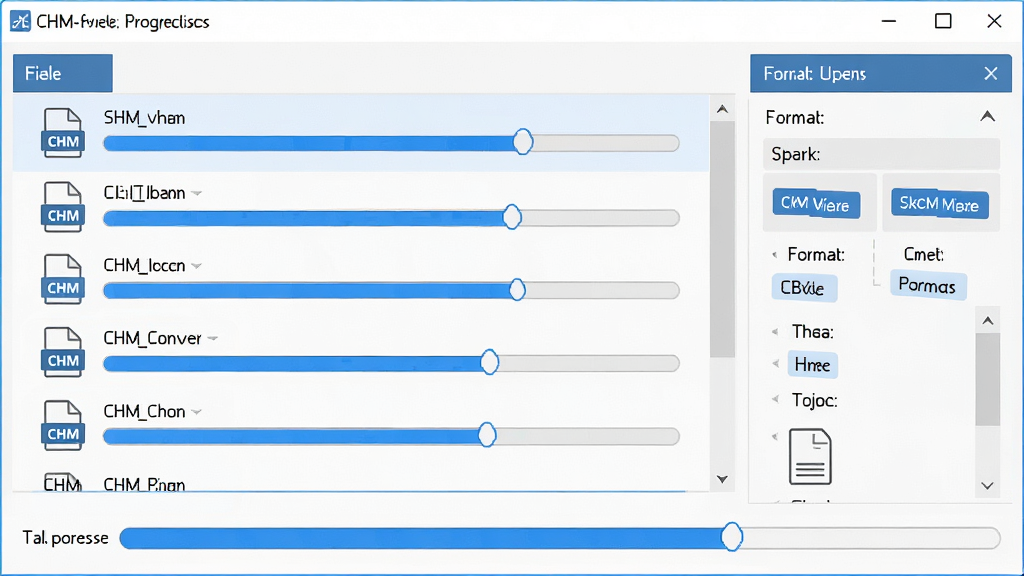Expand the dropdown arrow beside CHM_Chon
Image resolution: width=1024 pixels, height=576 pixels.
coord(197,411)
